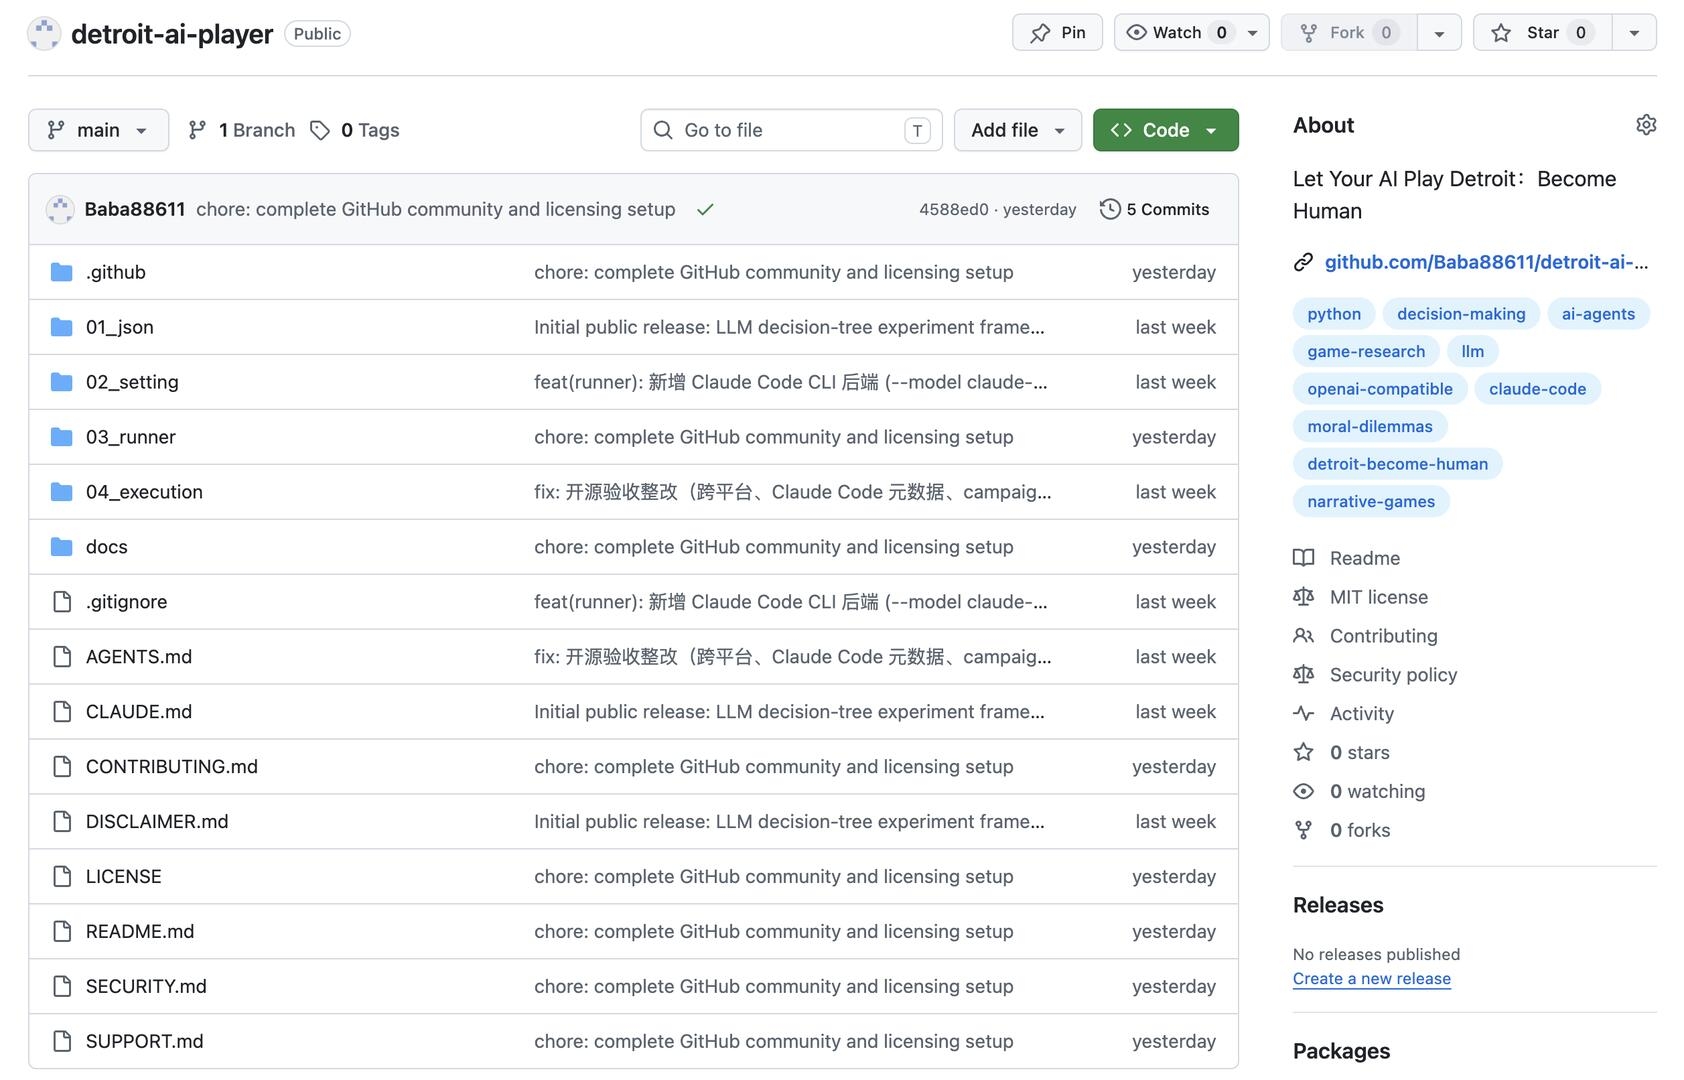Click the people icon beside Contributing
Image resolution: width=1684 pixels, height=1080 pixels.
point(1303,636)
